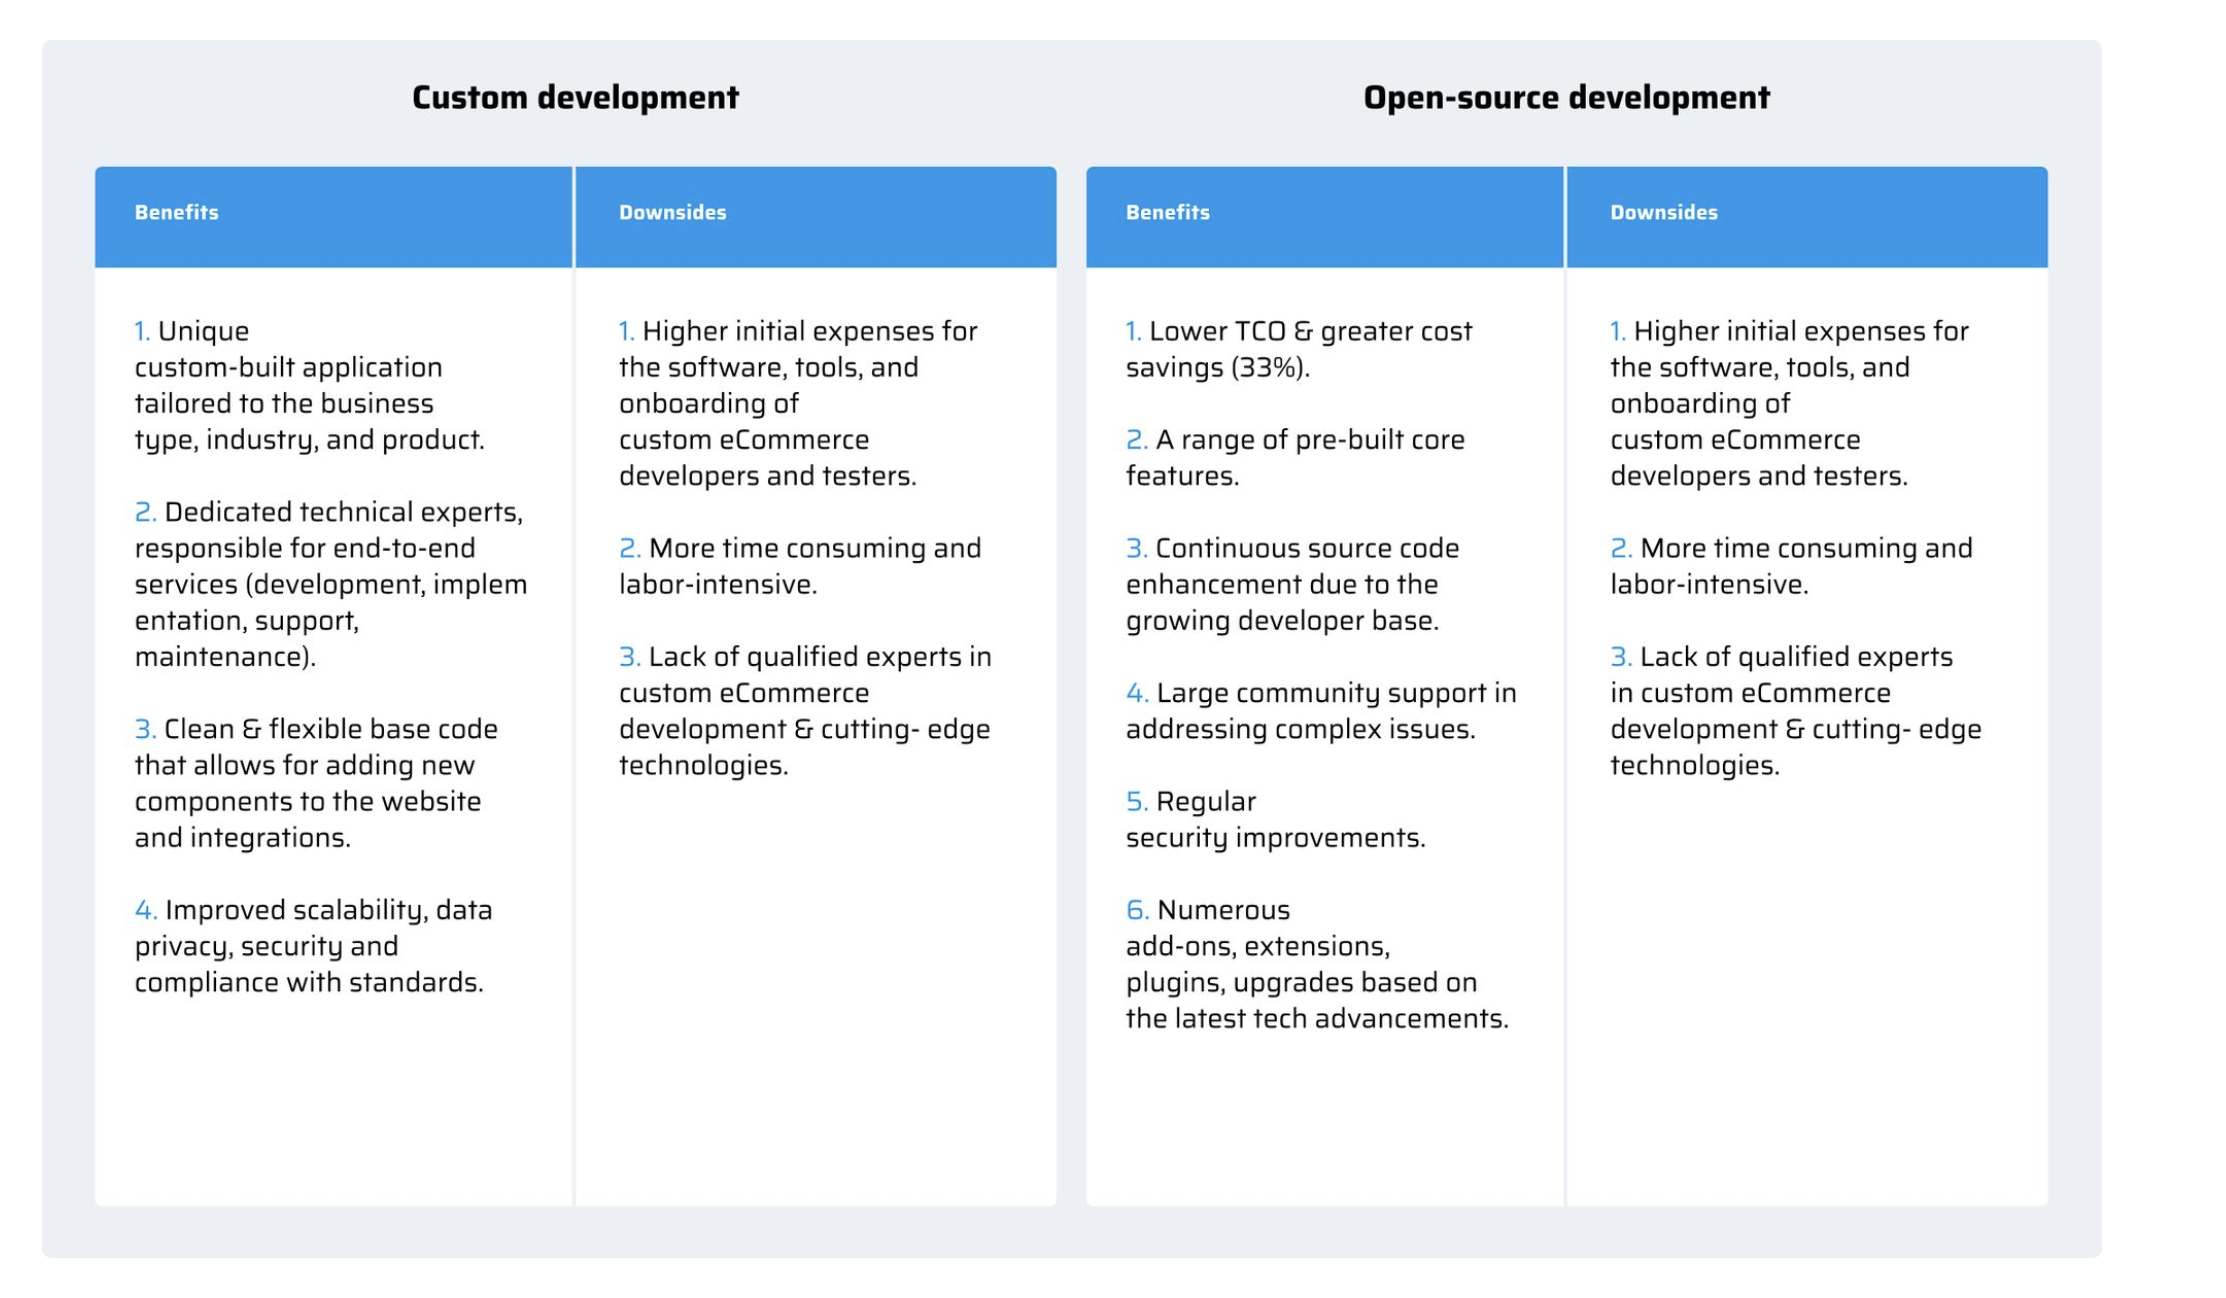The image size is (2226, 1298).
Task: Click the Custom development heading
Action: click(x=575, y=98)
